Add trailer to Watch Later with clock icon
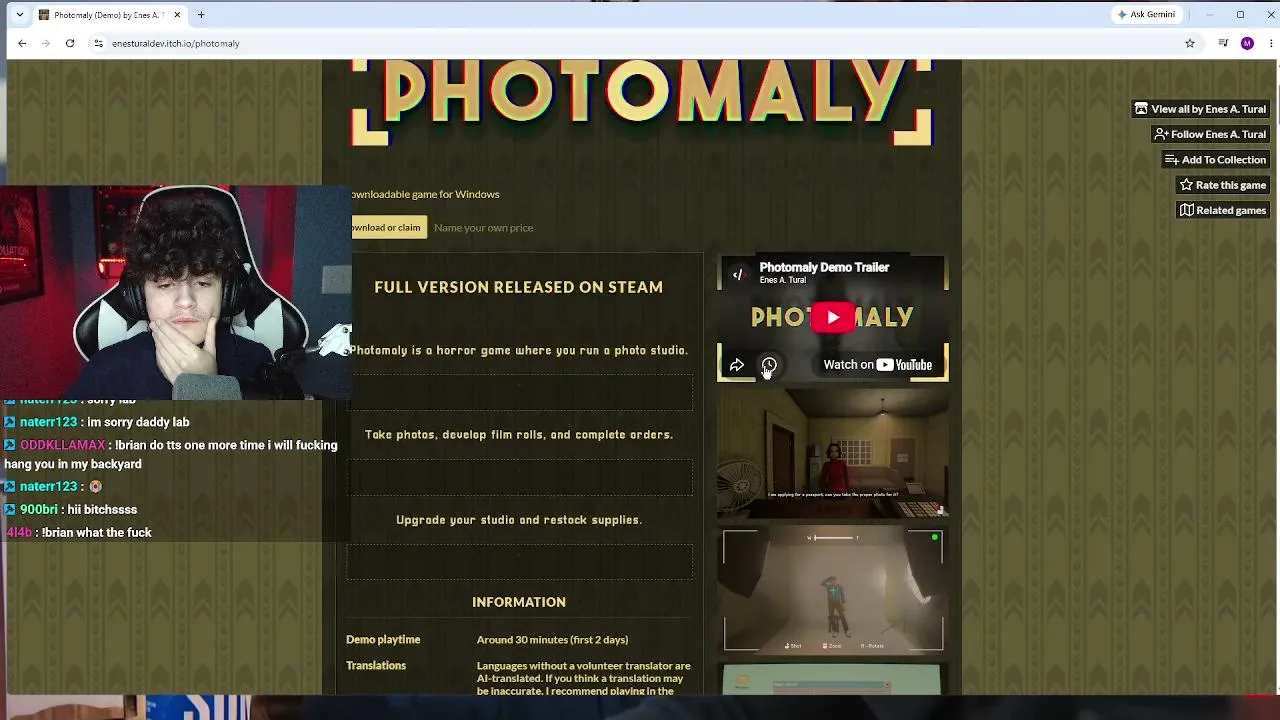The height and width of the screenshot is (720, 1280). (769, 365)
